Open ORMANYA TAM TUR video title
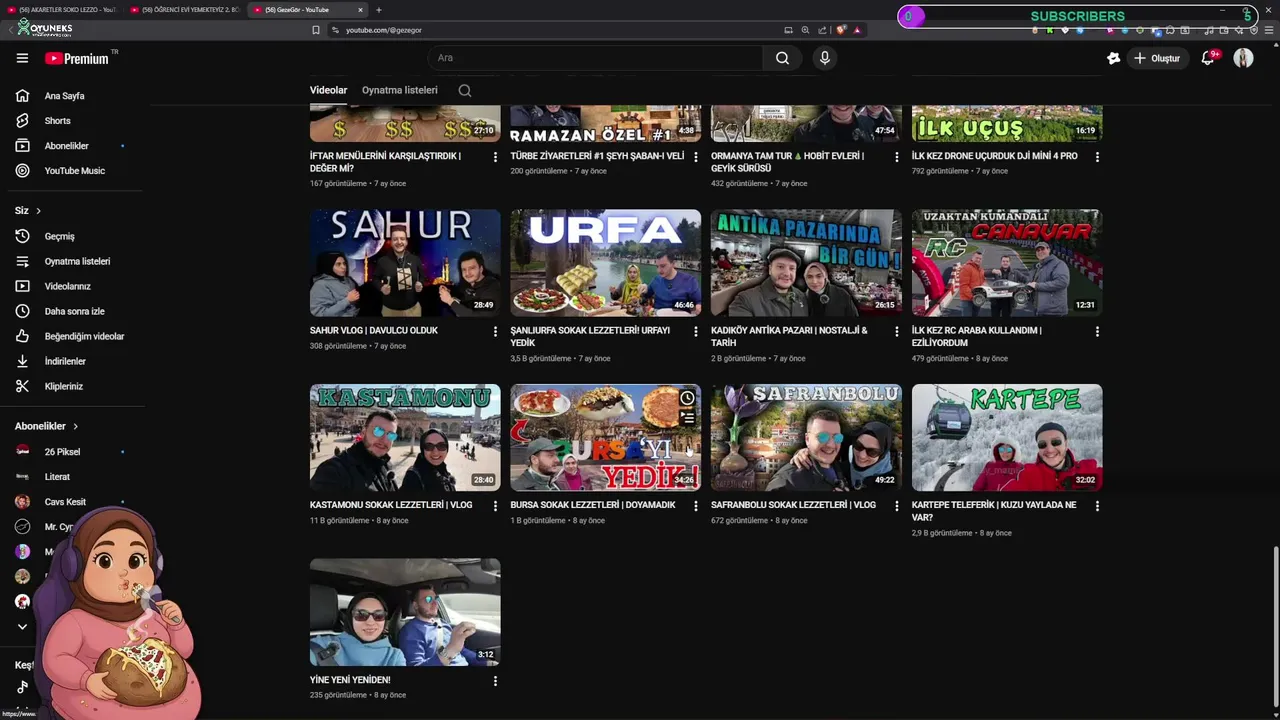This screenshot has height=720, width=1280. 787,162
